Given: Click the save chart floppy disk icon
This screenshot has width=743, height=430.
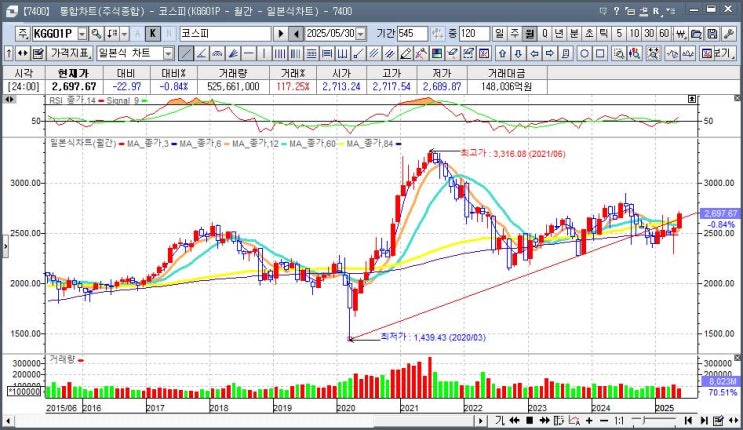Looking at the screenshot, I should 713,34.
